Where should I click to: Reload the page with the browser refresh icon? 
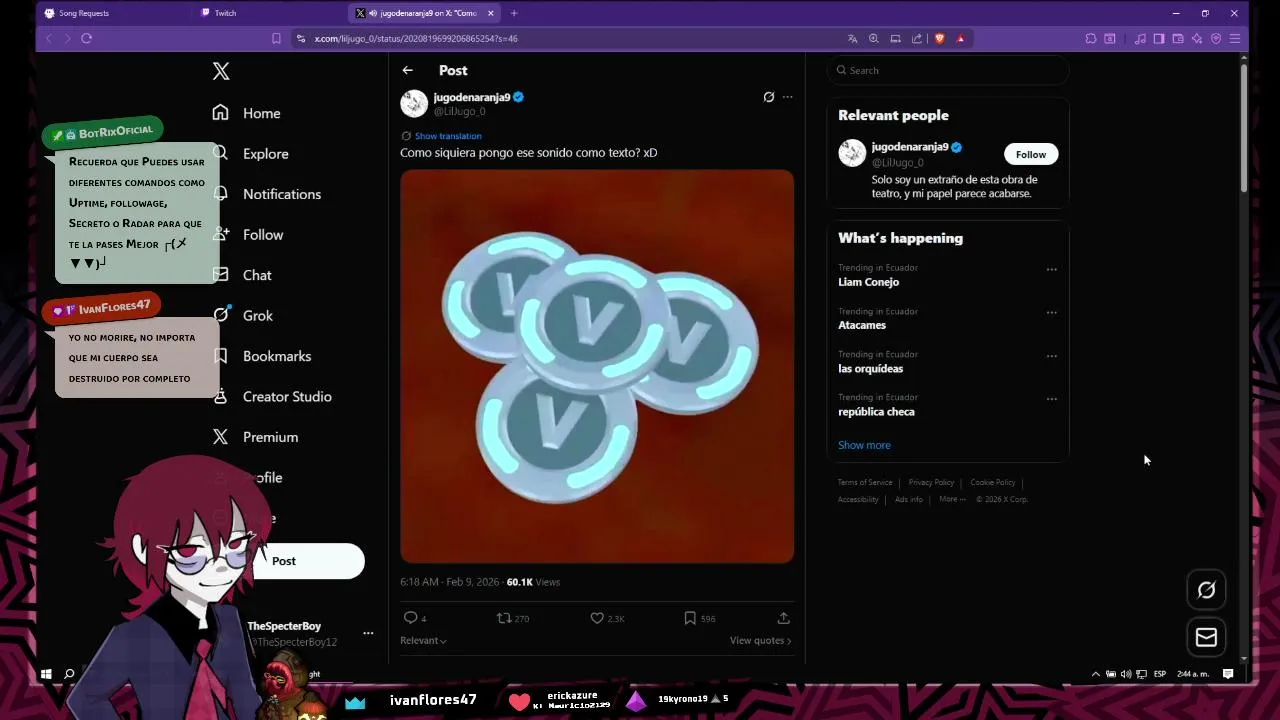coord(86,38)
